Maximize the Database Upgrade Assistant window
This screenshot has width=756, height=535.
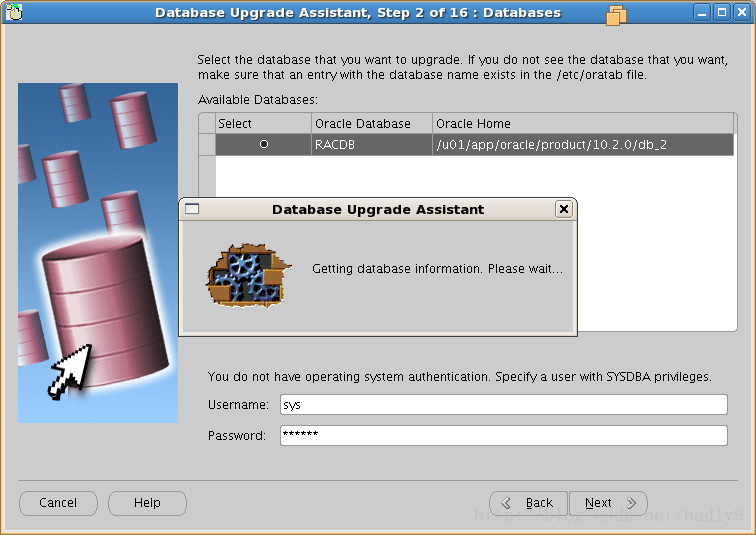pyautogui.click(x=722, y=12)
